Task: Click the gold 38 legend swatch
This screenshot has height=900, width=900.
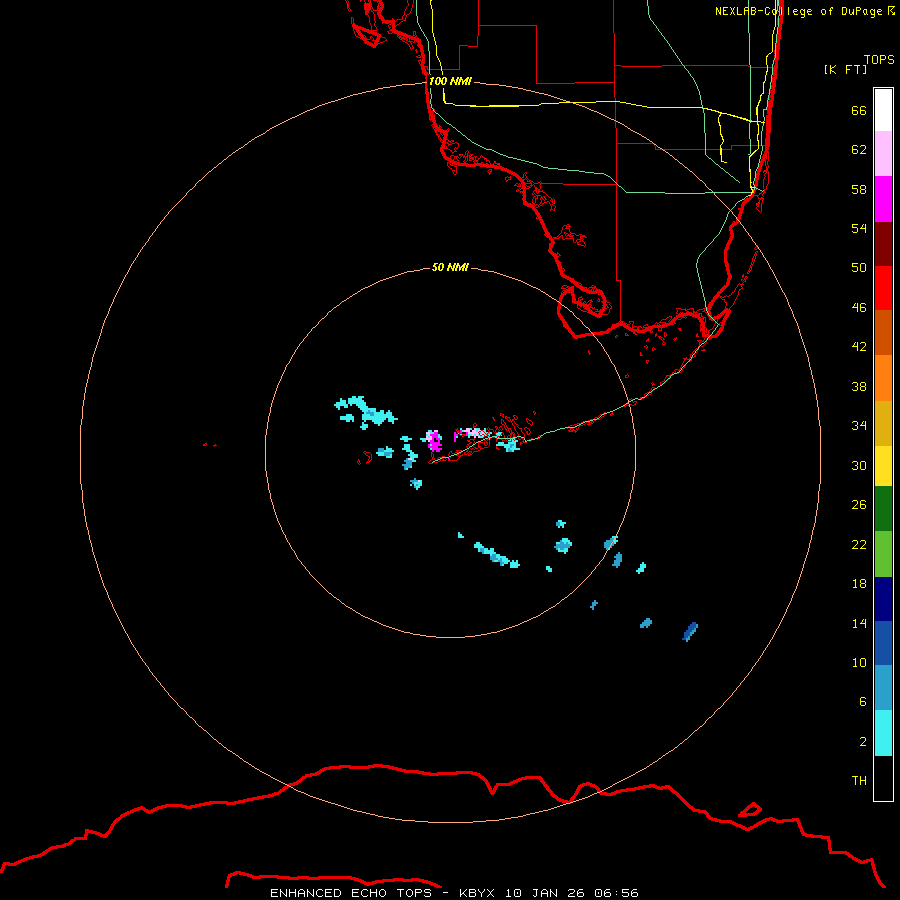Action: tap(883, 423)
